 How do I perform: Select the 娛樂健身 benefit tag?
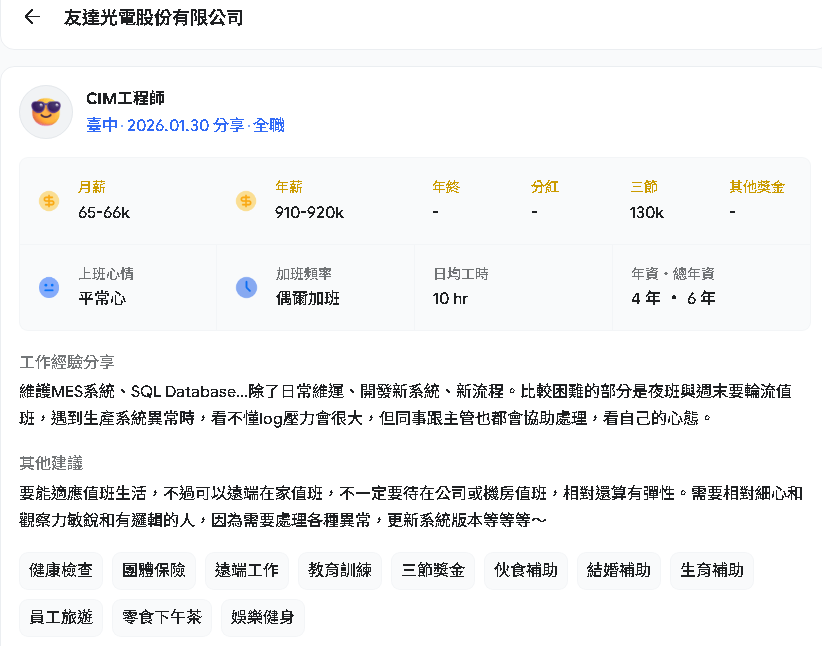click(x=262, y=617)
